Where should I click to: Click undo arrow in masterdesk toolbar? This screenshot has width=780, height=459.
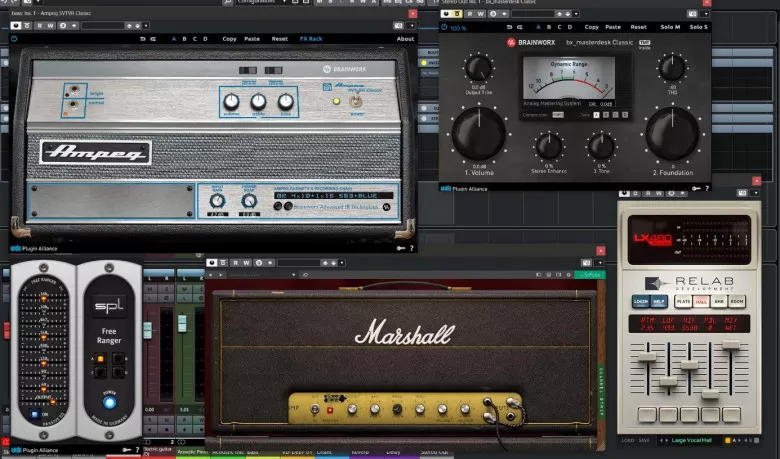coord(509,27)
